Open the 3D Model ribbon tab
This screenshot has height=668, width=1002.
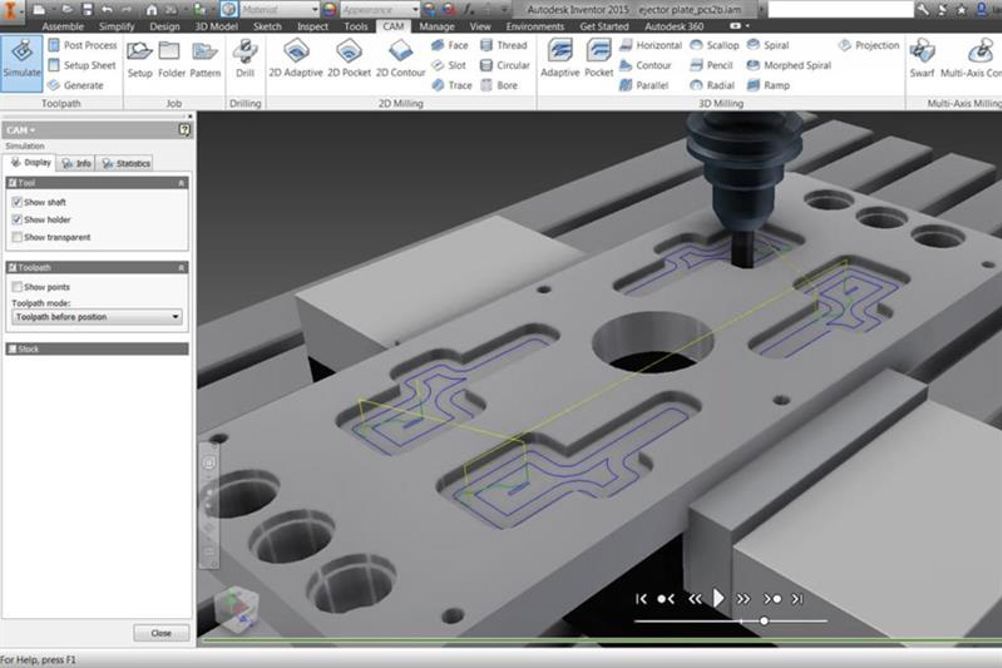(216, 26)
